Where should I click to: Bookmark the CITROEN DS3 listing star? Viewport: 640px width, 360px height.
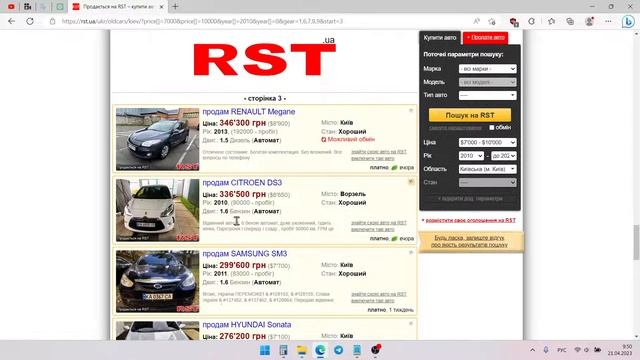point(411,182)
